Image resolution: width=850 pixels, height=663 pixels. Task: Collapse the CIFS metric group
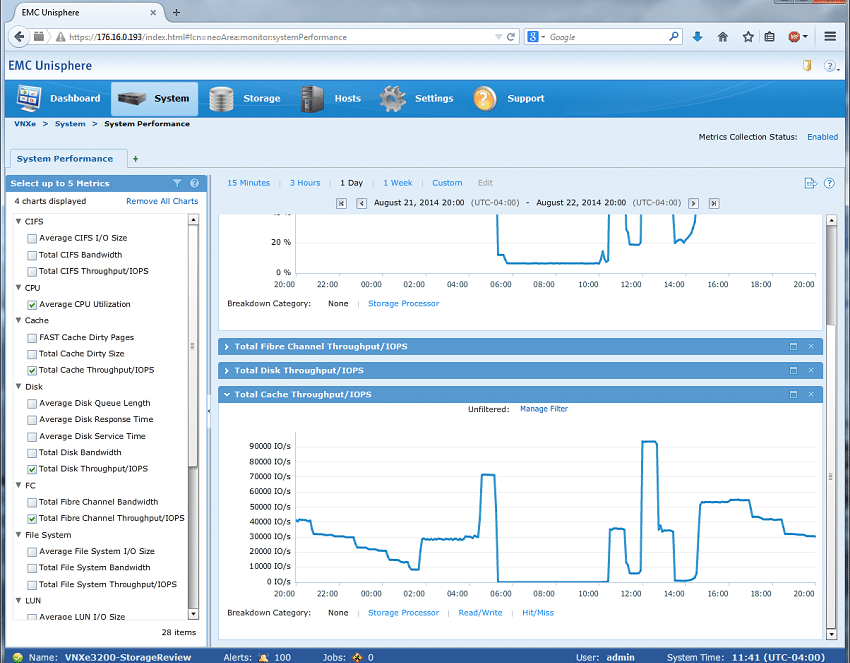[18, 221]
